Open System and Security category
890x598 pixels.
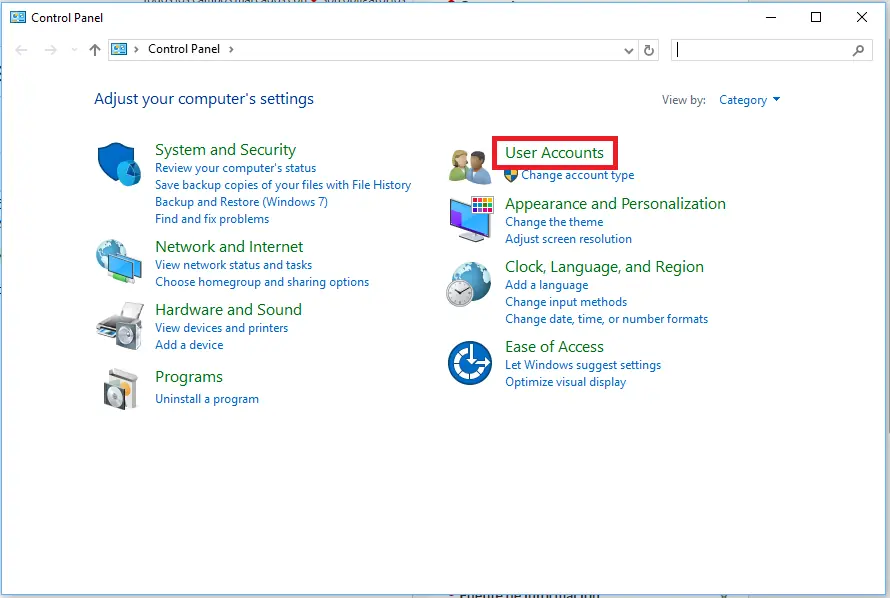pyautogui.click(x=225, y=150)
